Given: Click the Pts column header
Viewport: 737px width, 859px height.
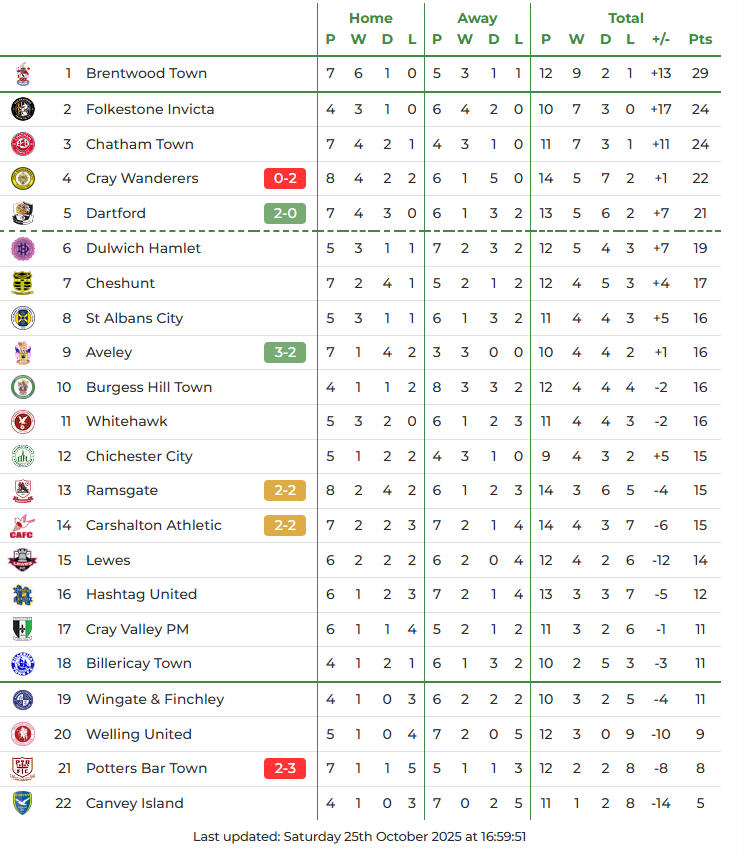Looking at the screenshot, I should pos(700,40).
